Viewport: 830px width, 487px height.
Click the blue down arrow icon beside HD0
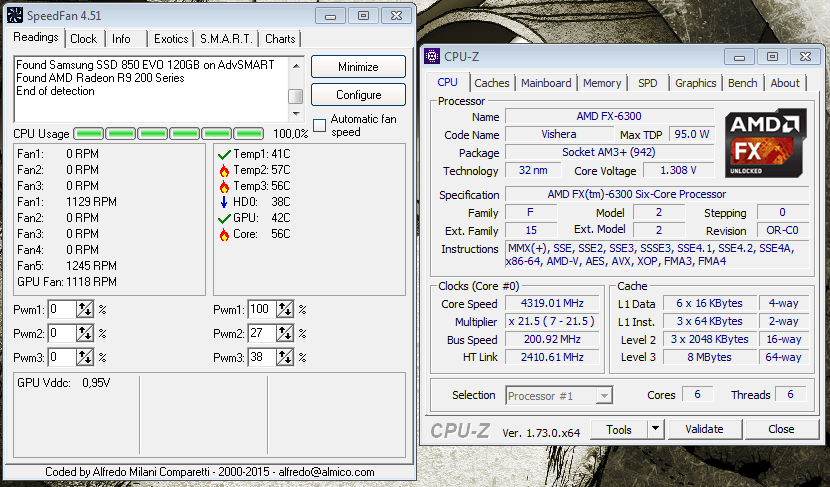point(224,202)
